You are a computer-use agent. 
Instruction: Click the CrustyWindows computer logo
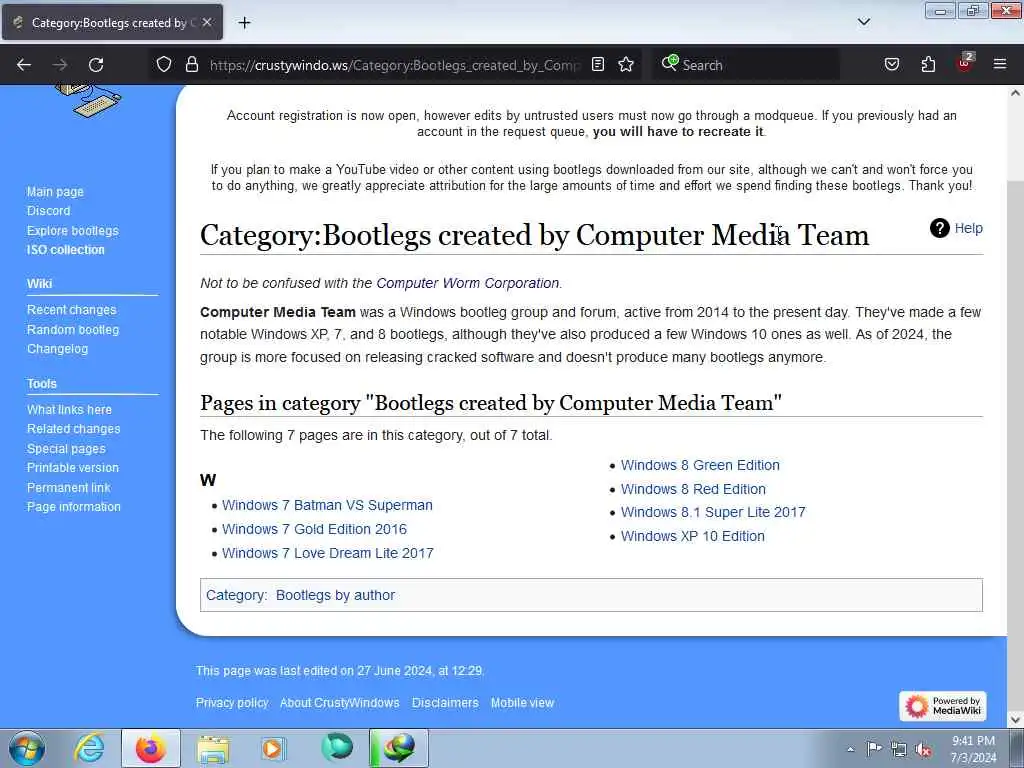tap(89, 101)
